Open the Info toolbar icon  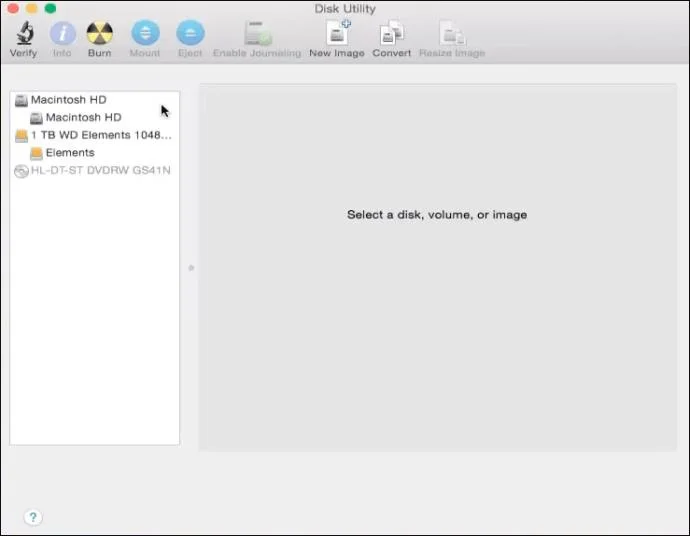pyautogui.click(x=62, y=33)
